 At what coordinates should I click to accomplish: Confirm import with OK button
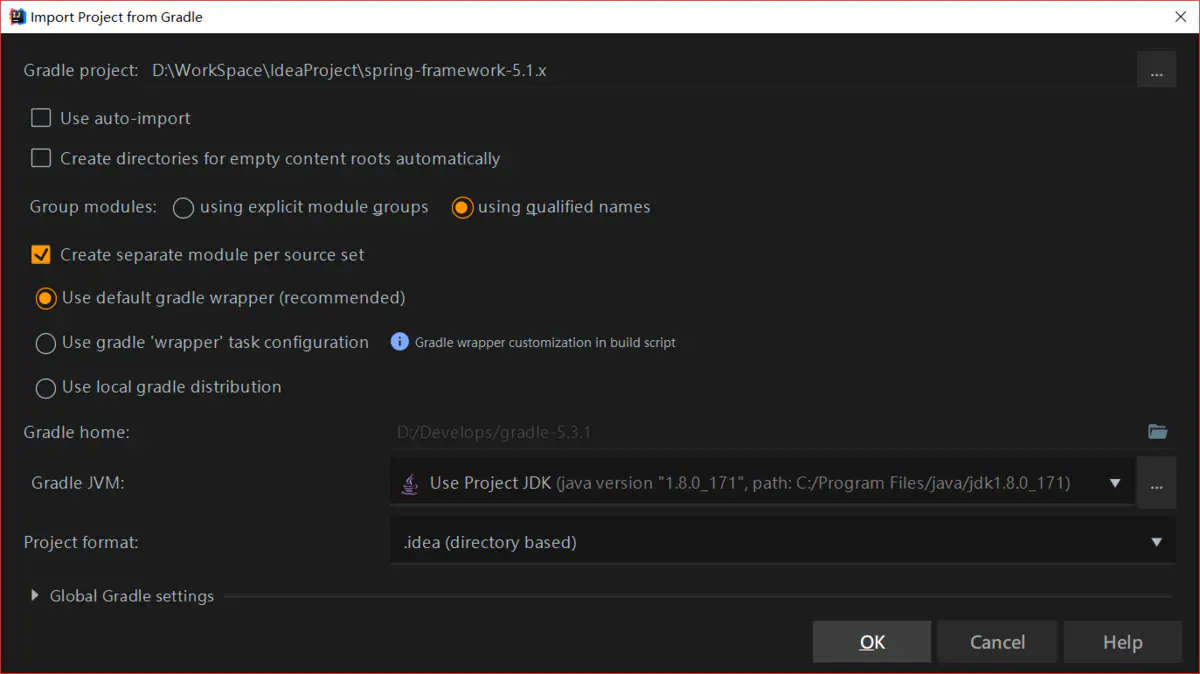click(872, 642)
